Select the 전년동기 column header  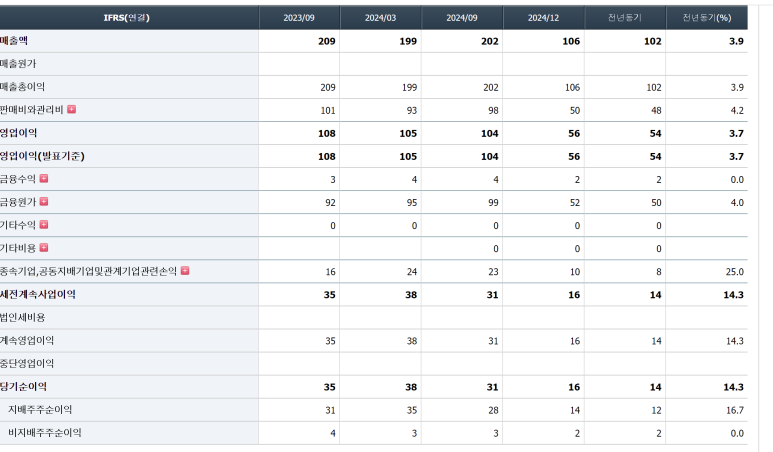tap(625, 18)
